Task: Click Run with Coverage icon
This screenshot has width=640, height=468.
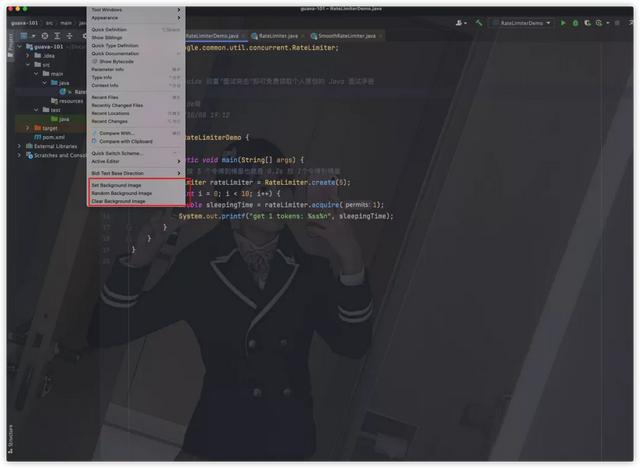Action: (x=587, y=23)
